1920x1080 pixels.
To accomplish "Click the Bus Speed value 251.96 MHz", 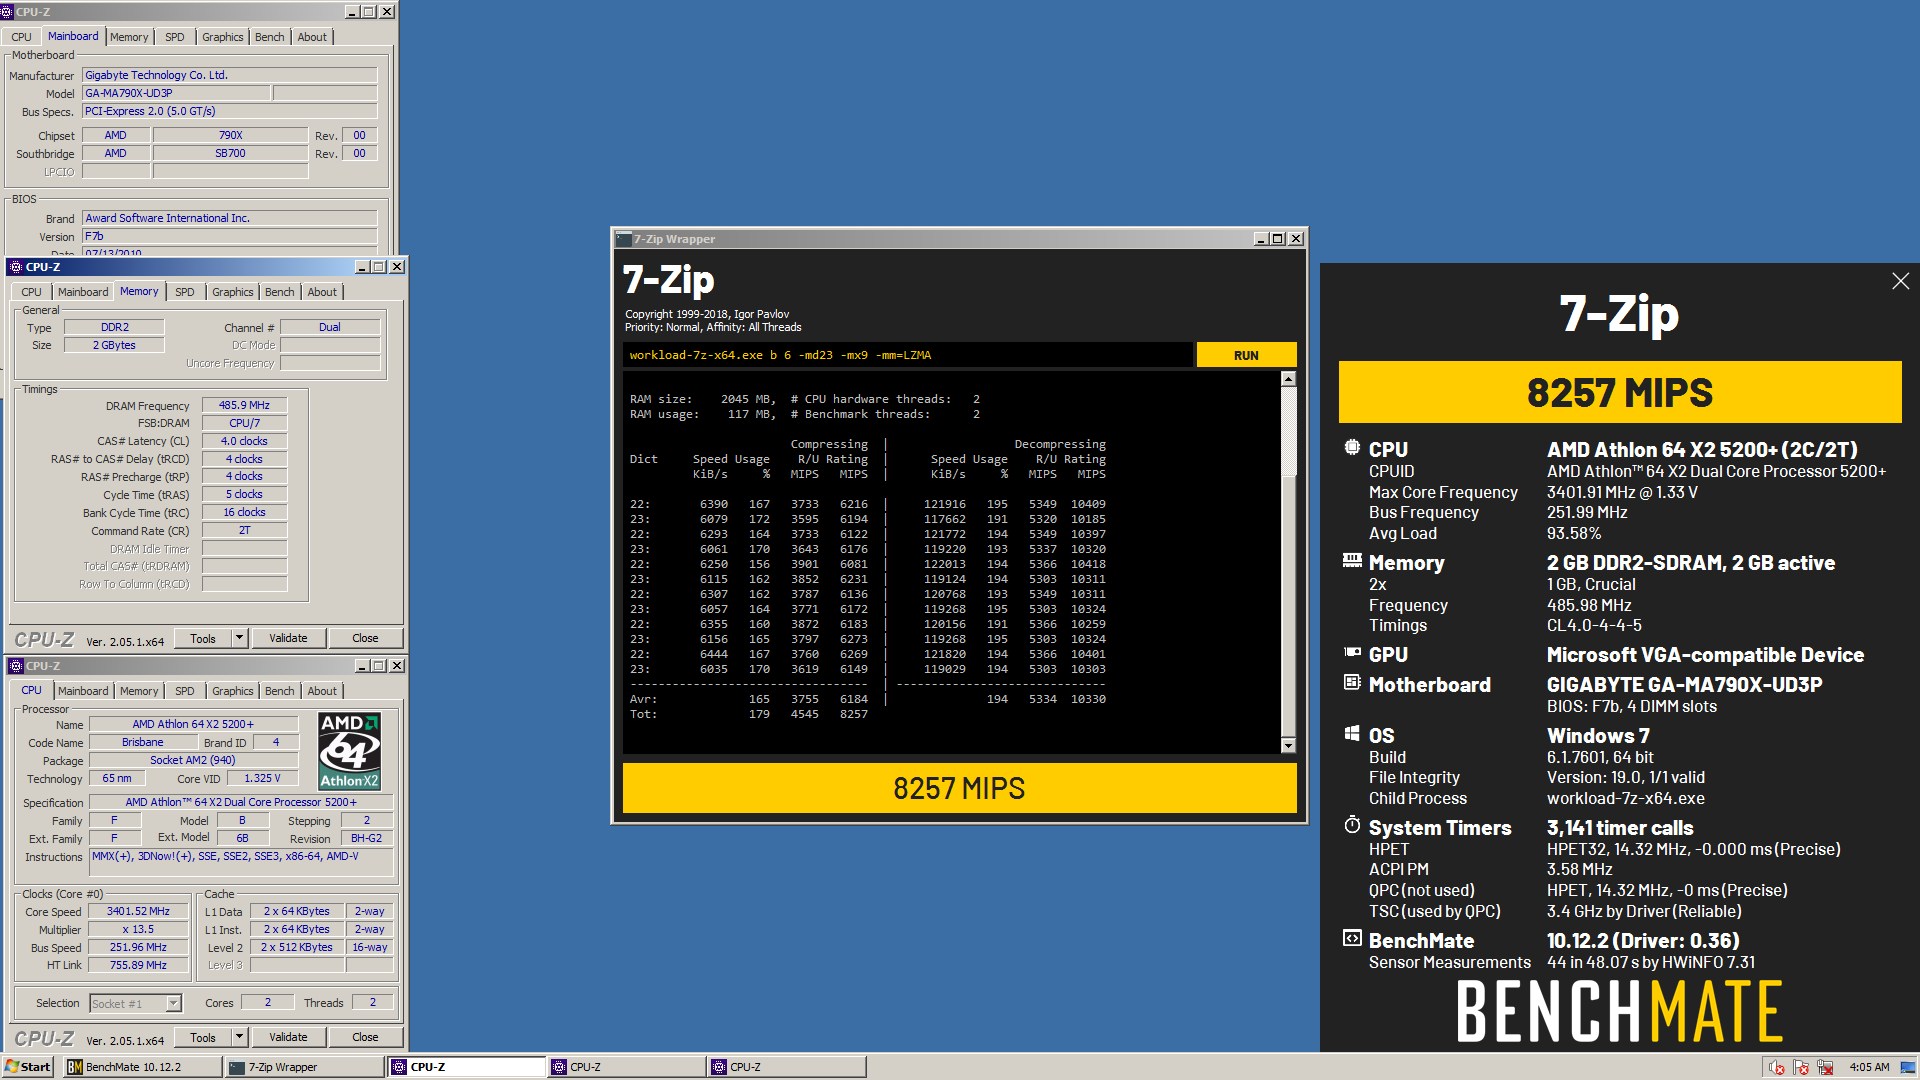I will pyautogui.click(x=138, y=947).
